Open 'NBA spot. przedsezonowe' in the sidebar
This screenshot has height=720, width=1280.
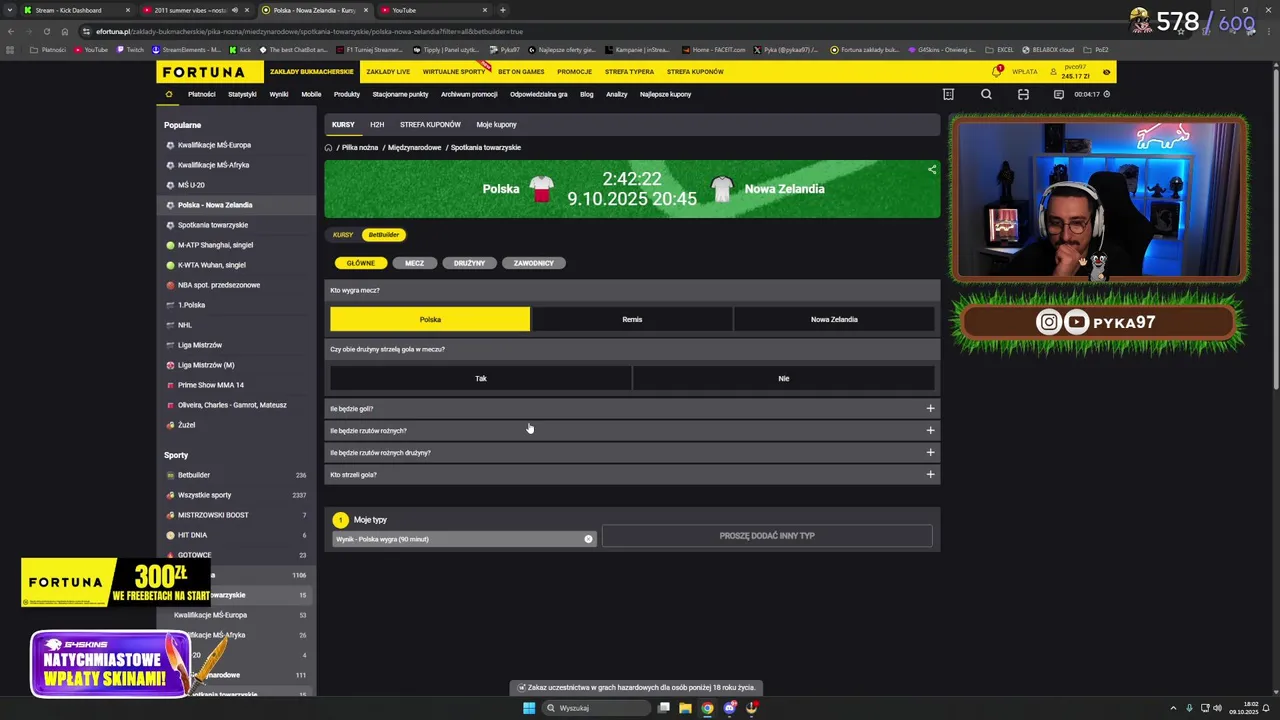pyautogui.click(x=219, y=285)
